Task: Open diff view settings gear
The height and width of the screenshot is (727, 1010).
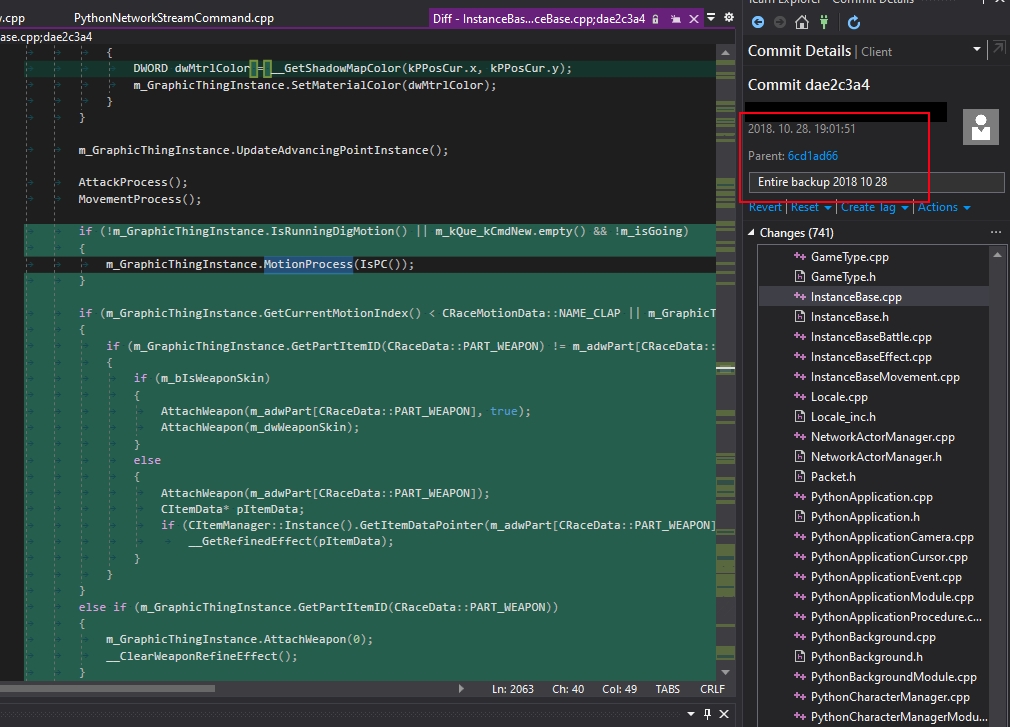Action: (729, 17)
